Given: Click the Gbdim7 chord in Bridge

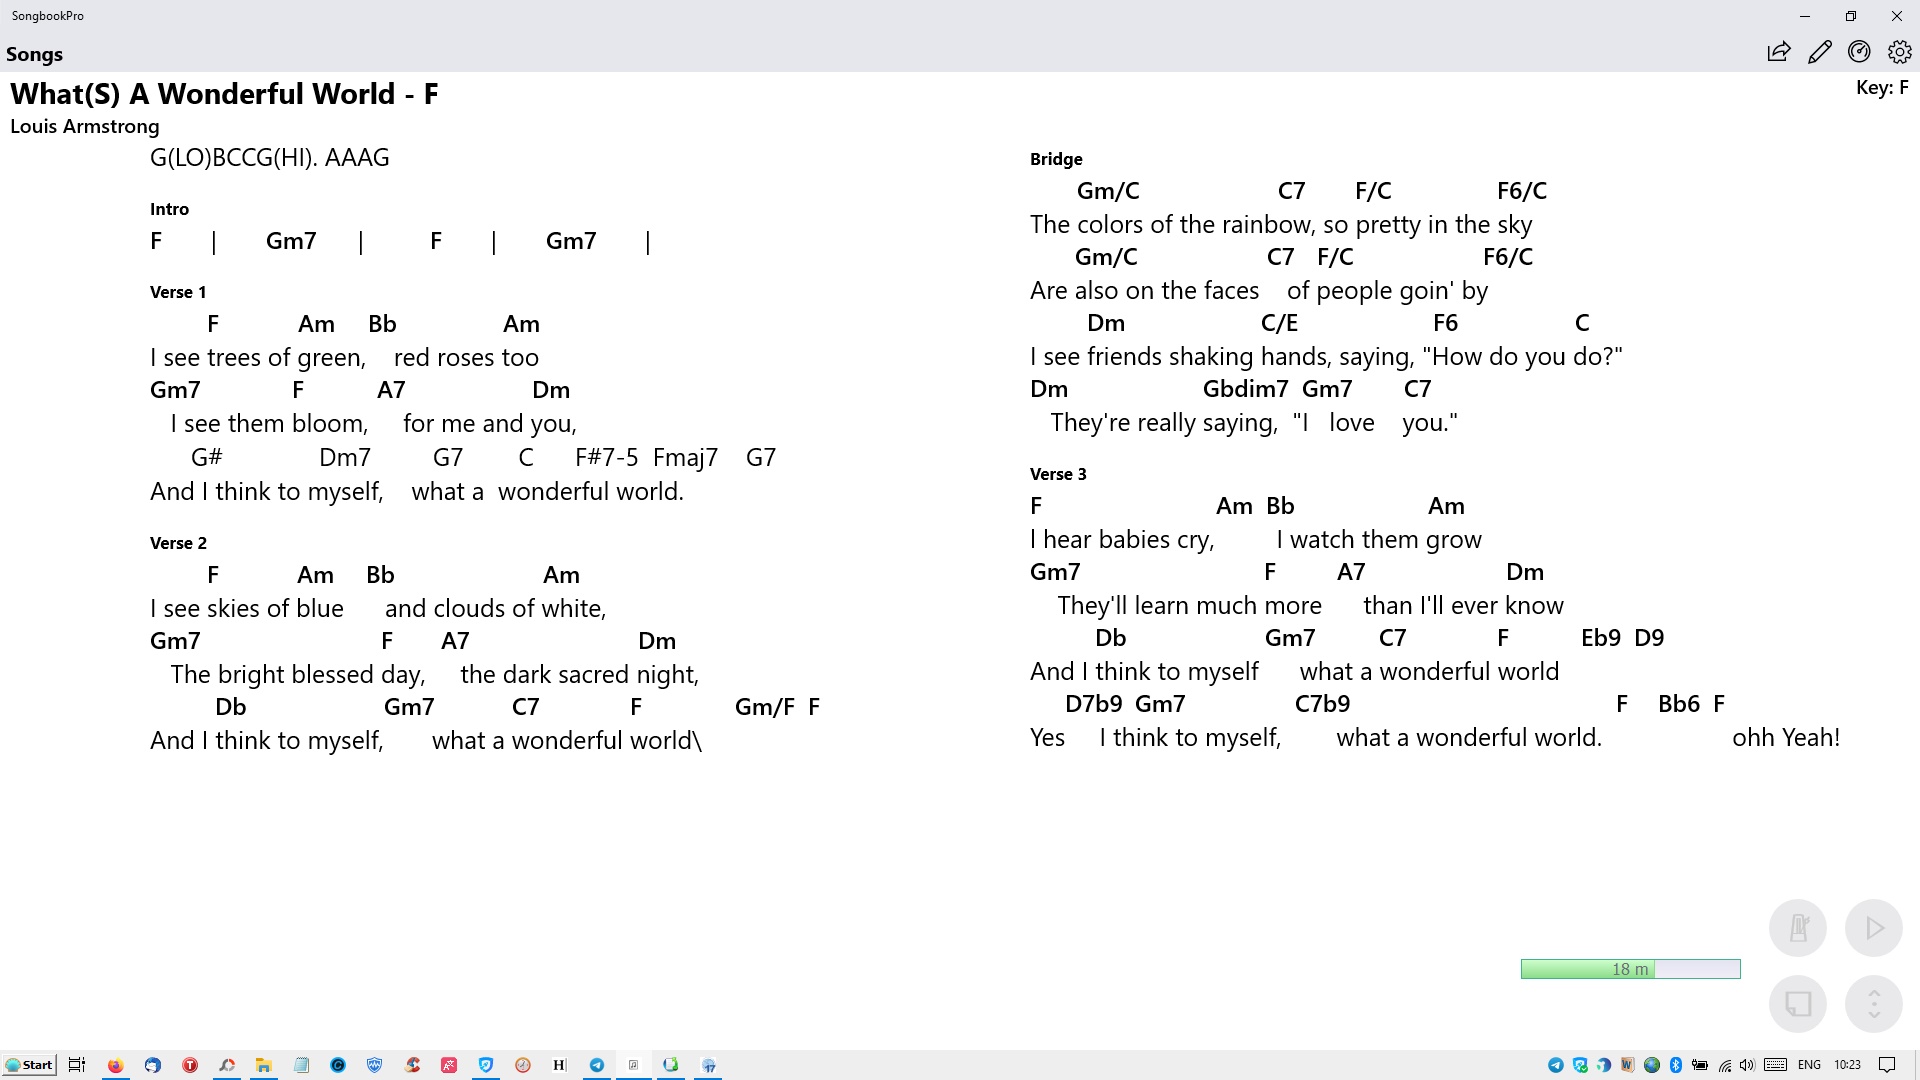Looking at the screenshot, I should [1245, 389].
